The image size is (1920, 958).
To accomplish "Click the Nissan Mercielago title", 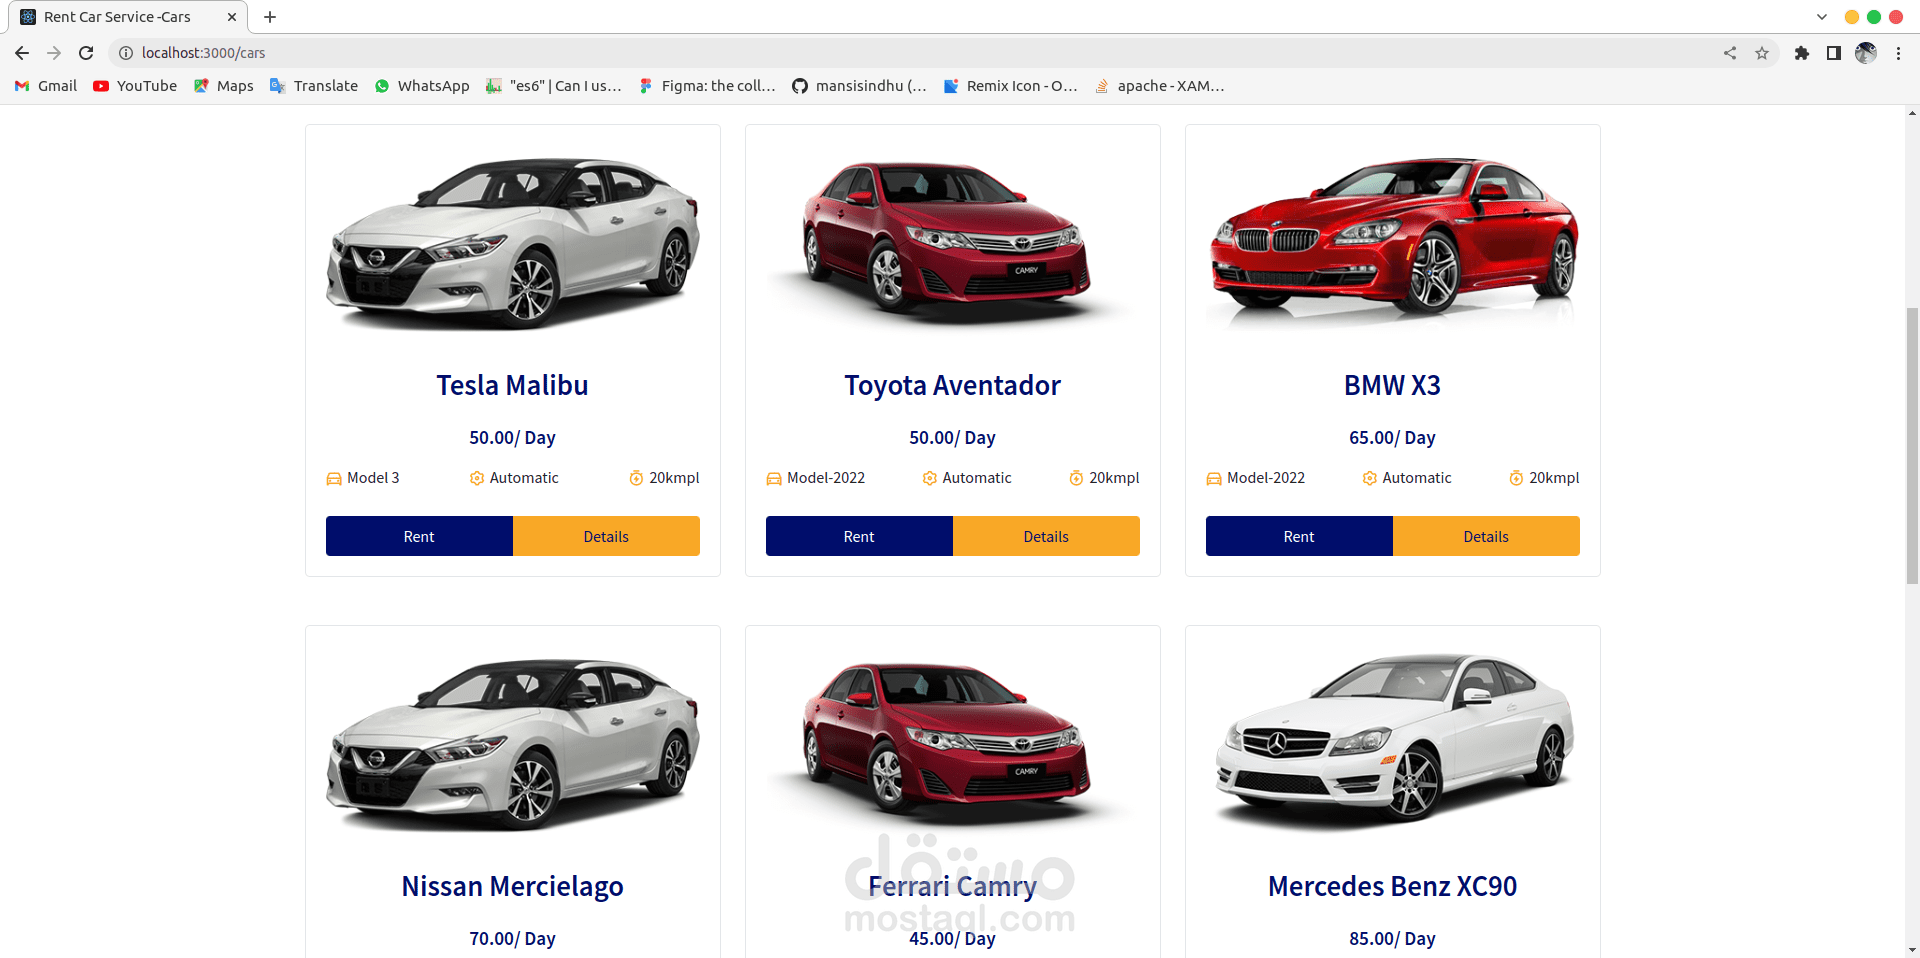I will [513, 886].
